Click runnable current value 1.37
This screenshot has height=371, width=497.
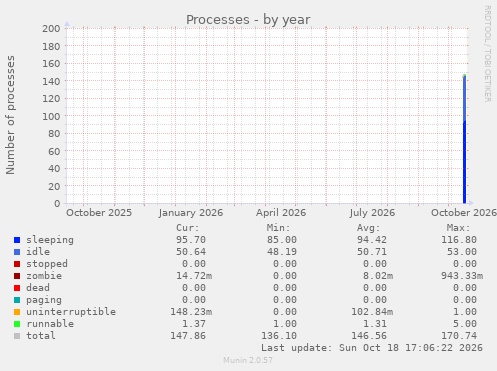coord(194,324)
